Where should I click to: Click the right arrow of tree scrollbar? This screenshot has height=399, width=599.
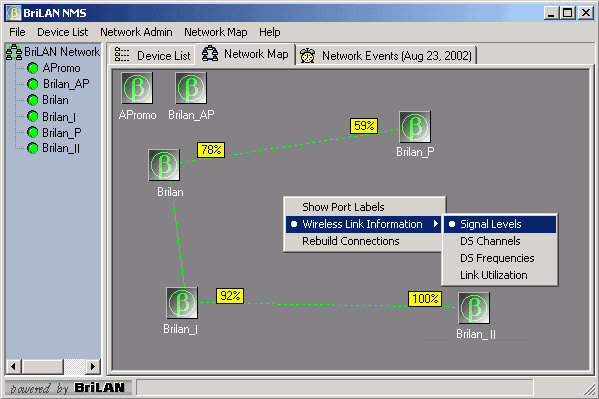(x=93, y=367)
